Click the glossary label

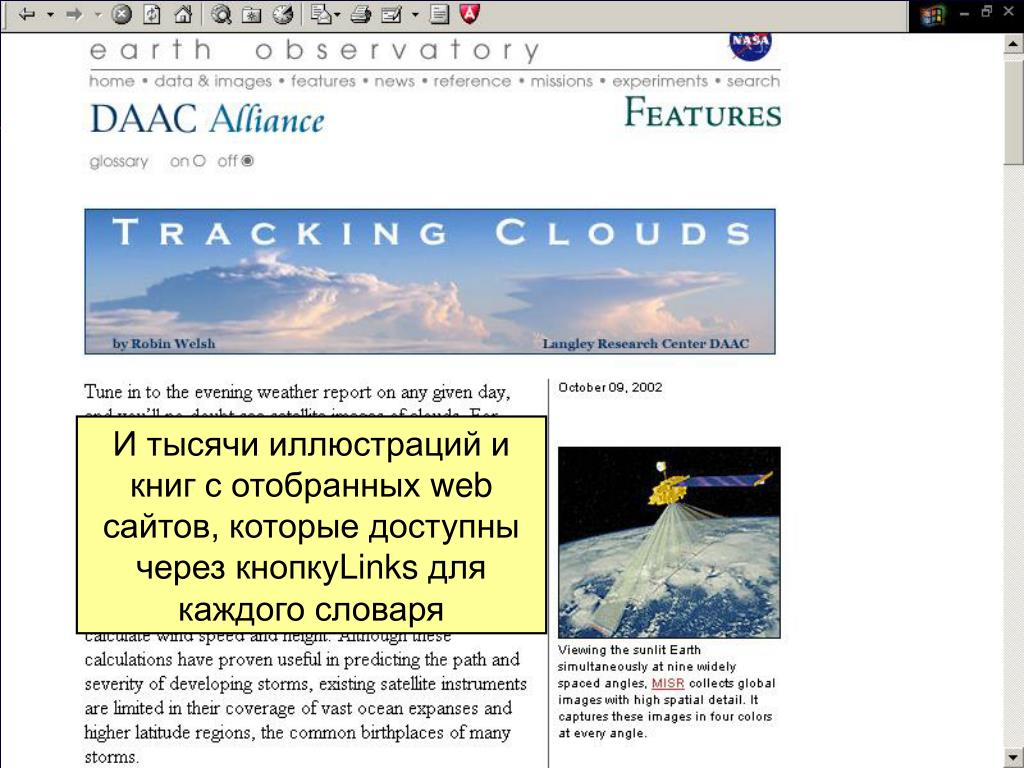click(119, 161)
